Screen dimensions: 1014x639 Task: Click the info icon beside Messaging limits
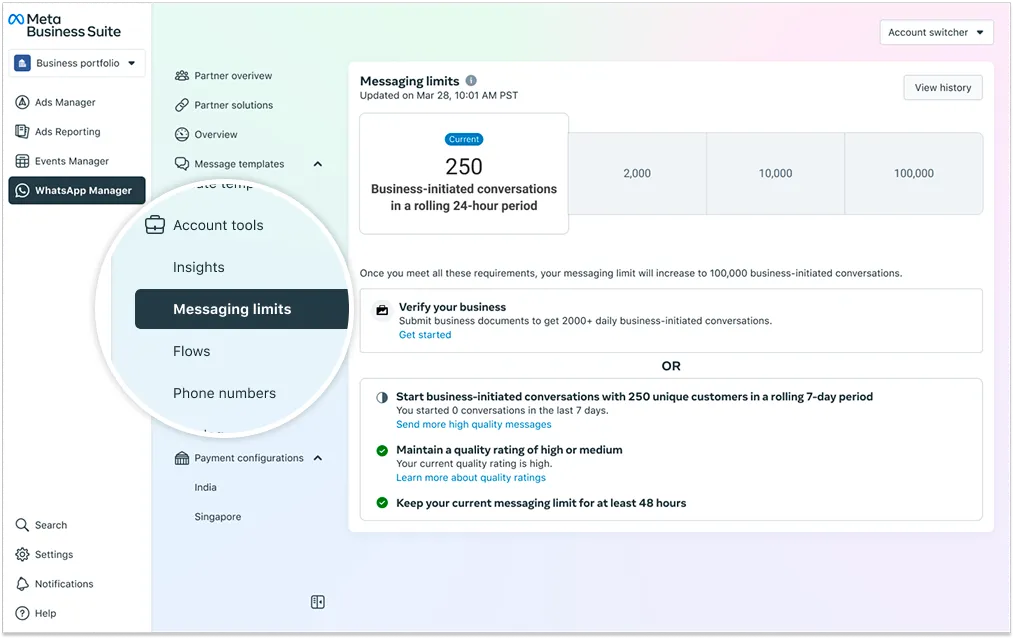click(x=471, y=81)
